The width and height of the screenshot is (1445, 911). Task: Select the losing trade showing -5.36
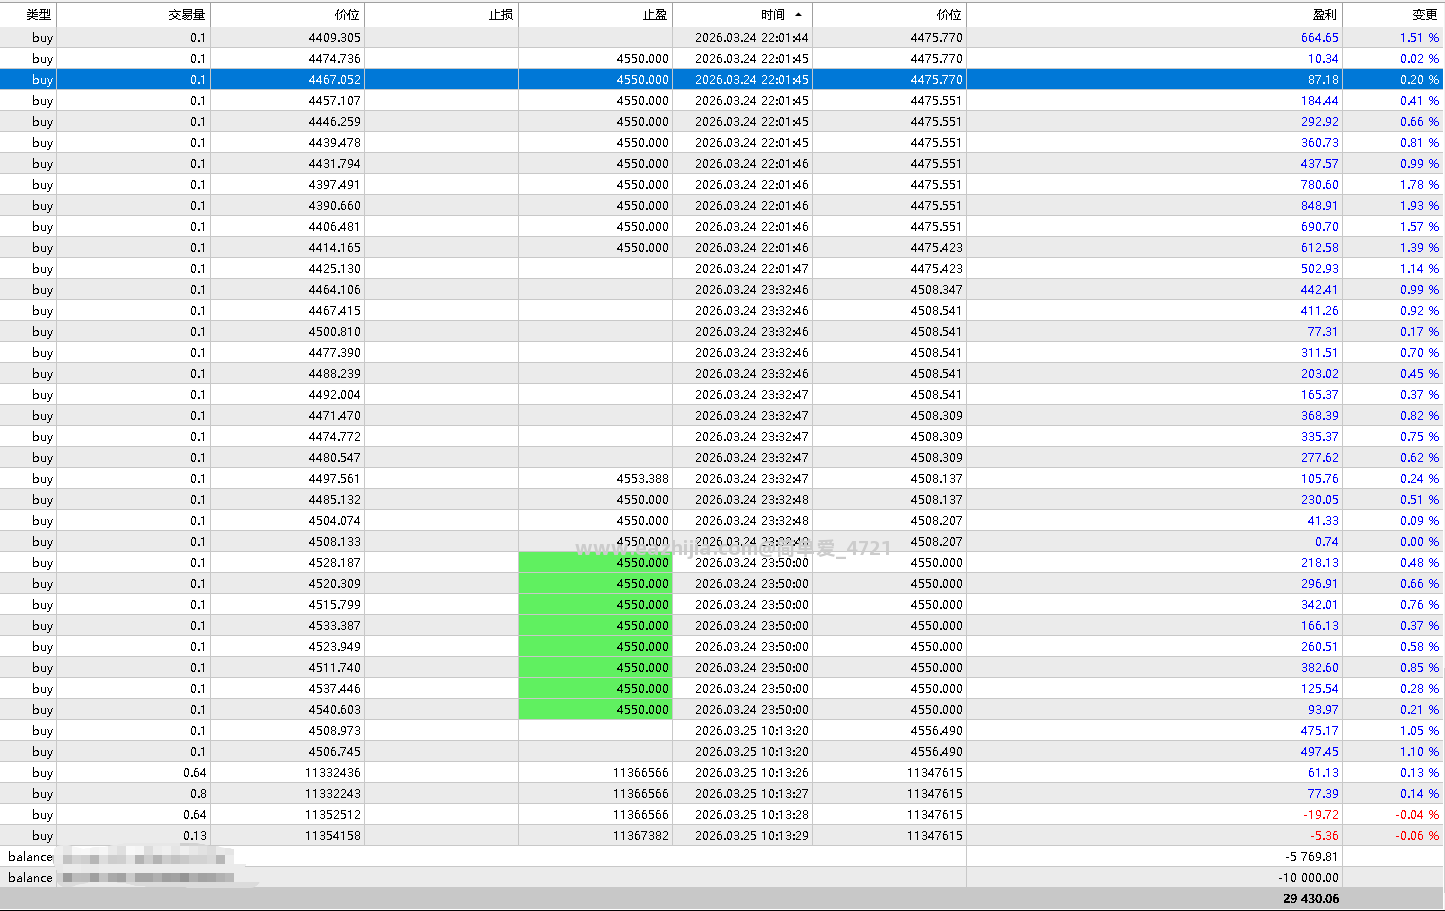point(722,836)
